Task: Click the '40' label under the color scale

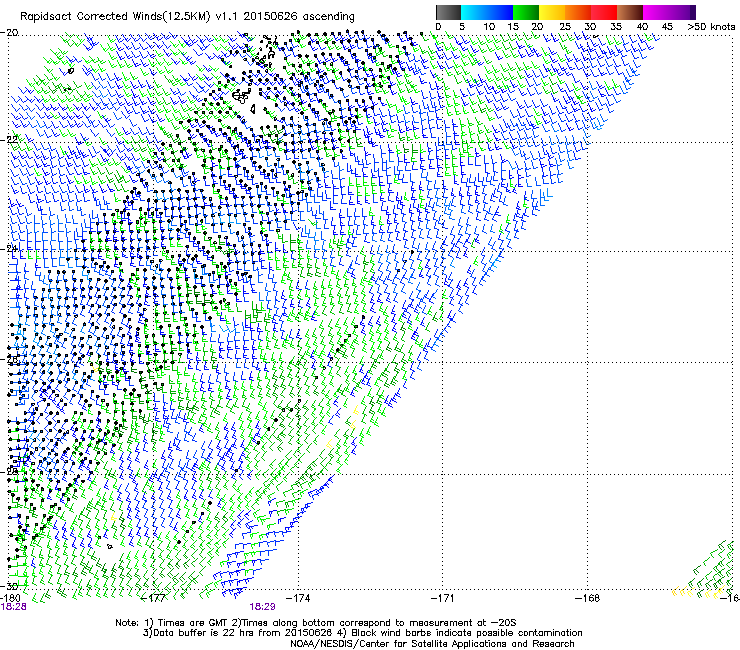Action: pos(642,27)
